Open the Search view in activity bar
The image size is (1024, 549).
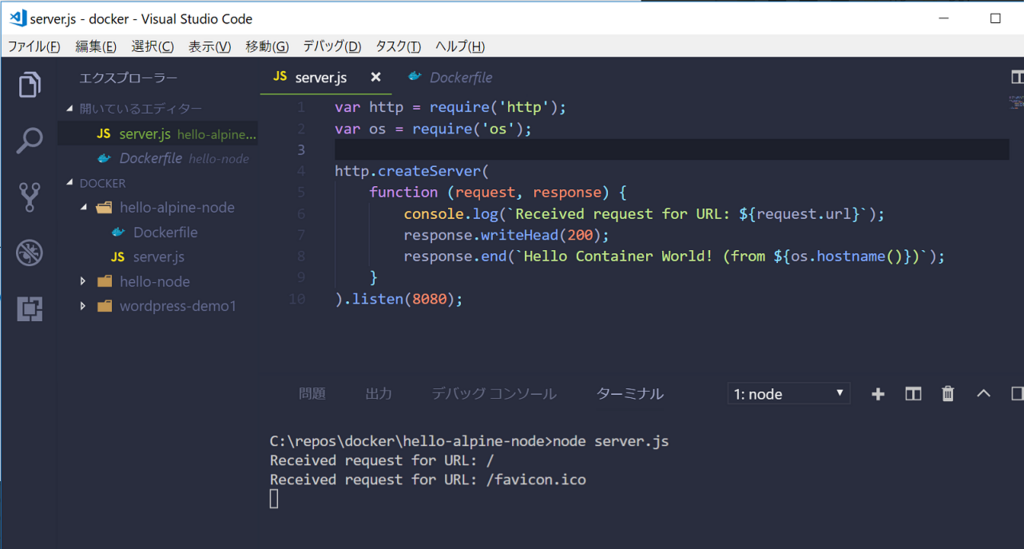point(29,140)
